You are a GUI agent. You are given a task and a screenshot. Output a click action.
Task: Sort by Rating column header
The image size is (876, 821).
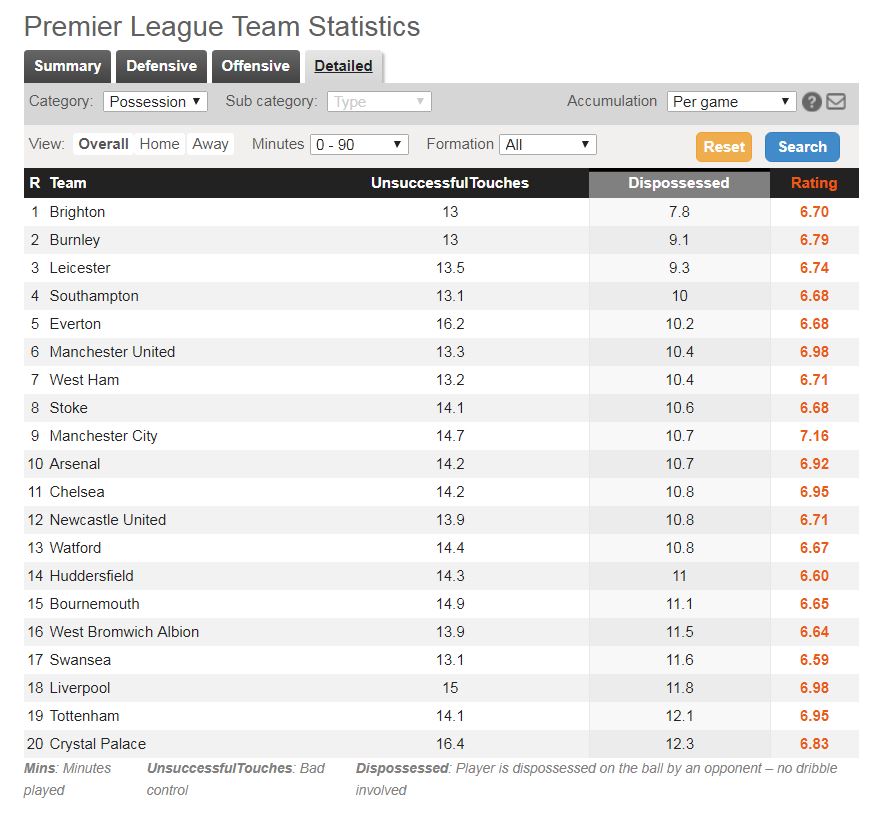[x=814, y=183]
